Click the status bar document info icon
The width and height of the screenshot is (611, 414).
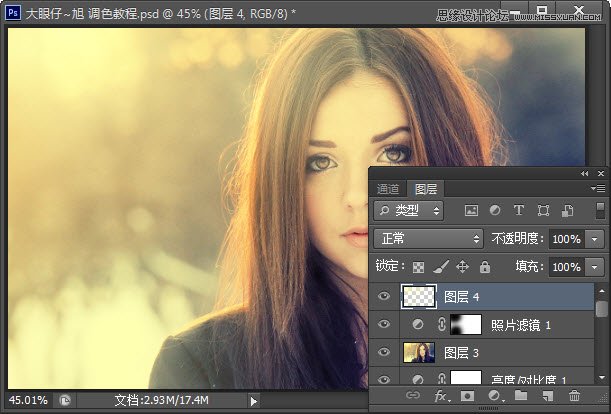pos(65,400)
